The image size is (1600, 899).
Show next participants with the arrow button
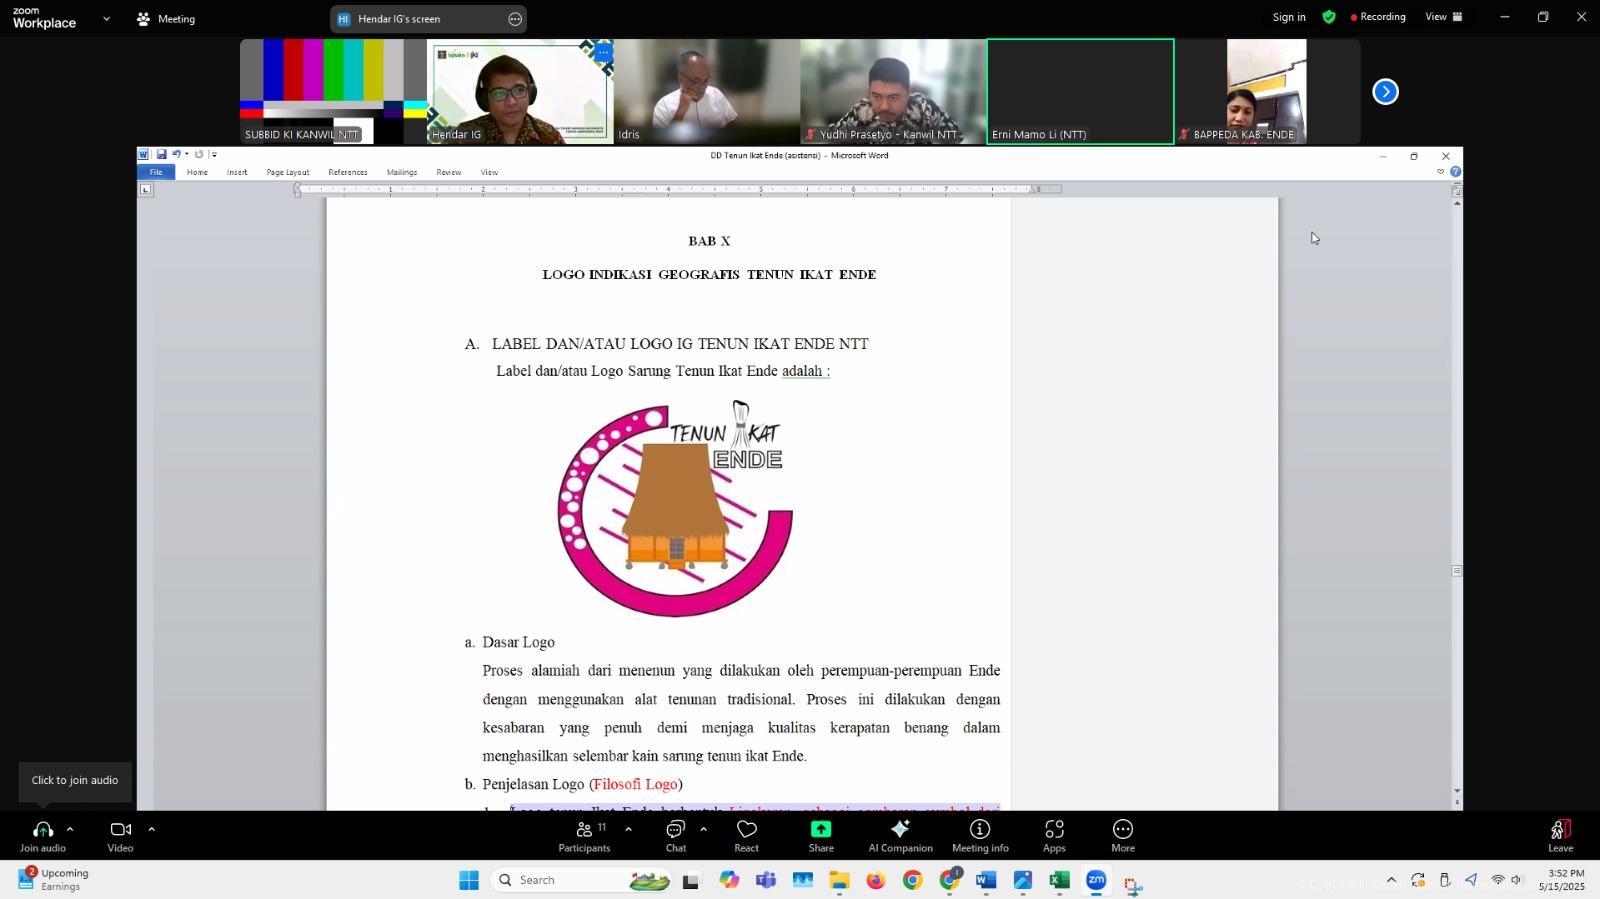pos(1385,92)
